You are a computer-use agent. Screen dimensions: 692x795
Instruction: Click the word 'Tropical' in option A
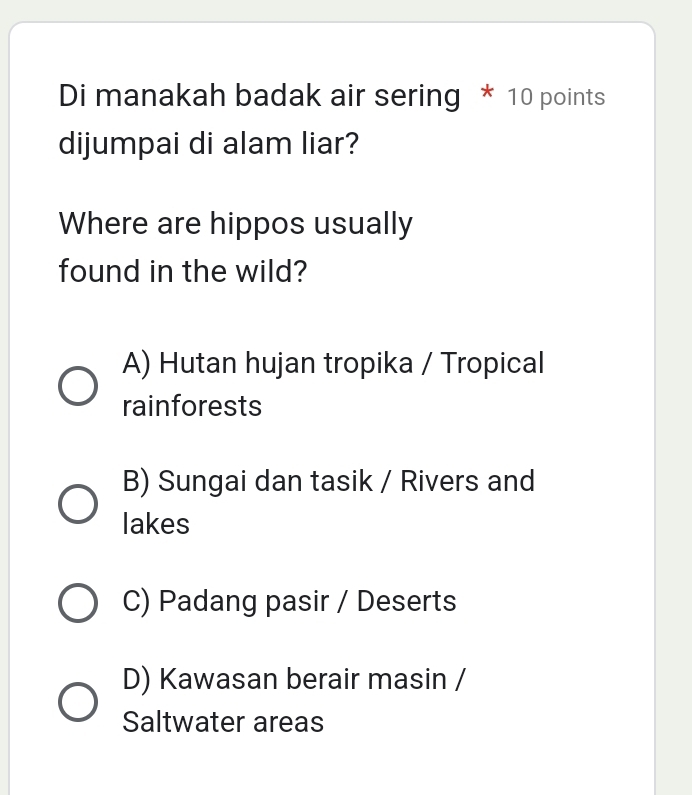coord(493,363)
